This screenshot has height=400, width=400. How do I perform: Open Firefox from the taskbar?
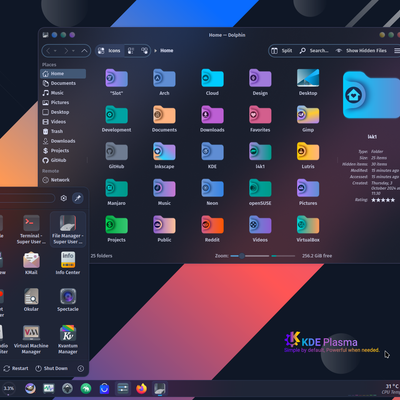(141, 389)
